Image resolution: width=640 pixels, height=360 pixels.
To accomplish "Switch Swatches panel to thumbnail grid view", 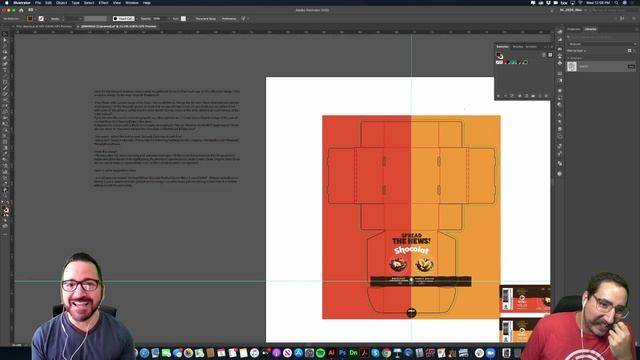I will [x=550, y=55].
